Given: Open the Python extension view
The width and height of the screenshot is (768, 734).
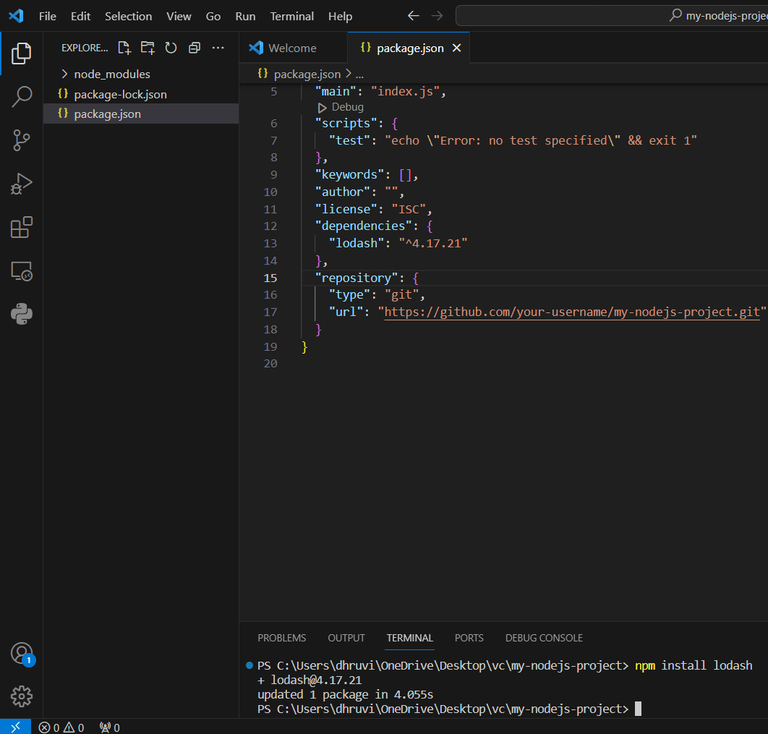Looking at the screenshot, I should click(x=21, y=314).
